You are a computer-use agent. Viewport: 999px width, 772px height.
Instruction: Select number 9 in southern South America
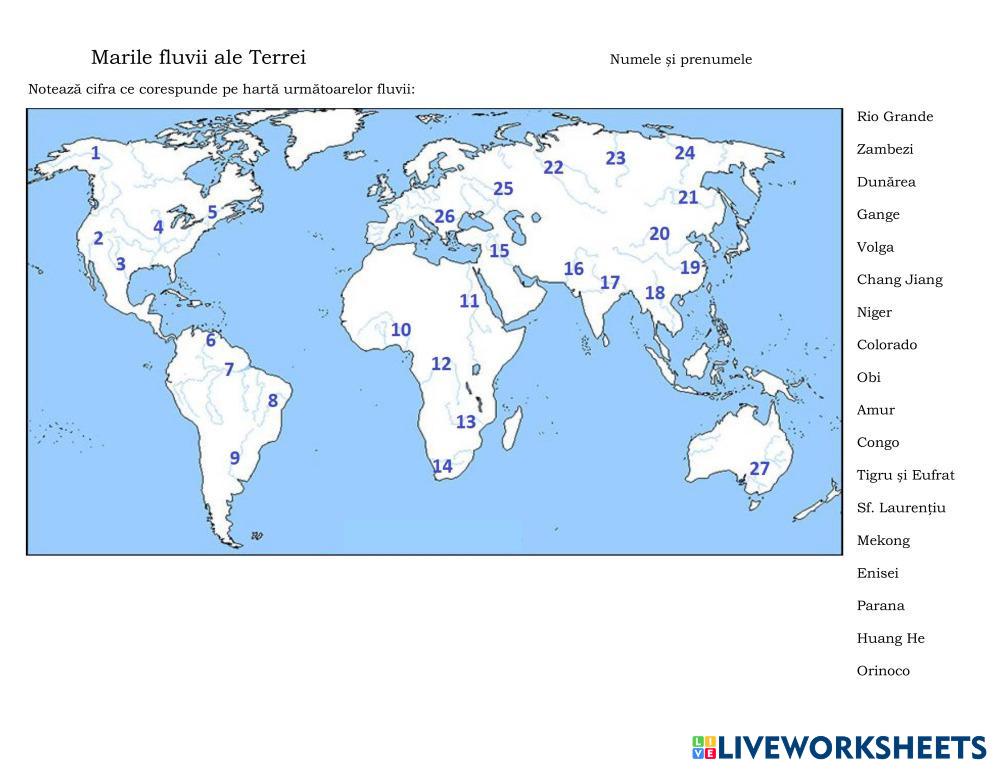235,458
